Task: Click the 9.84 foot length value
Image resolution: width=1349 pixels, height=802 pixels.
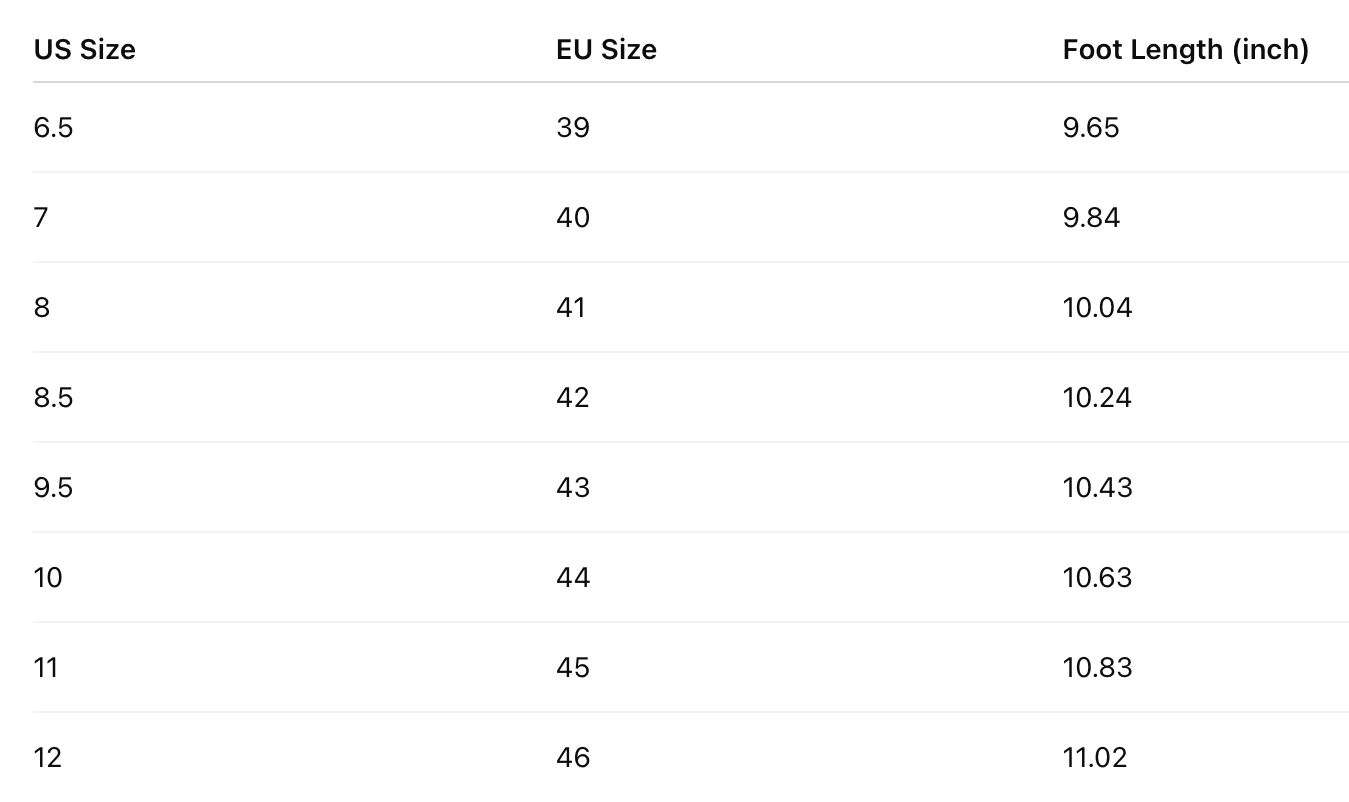Action: pos(1091,218)
